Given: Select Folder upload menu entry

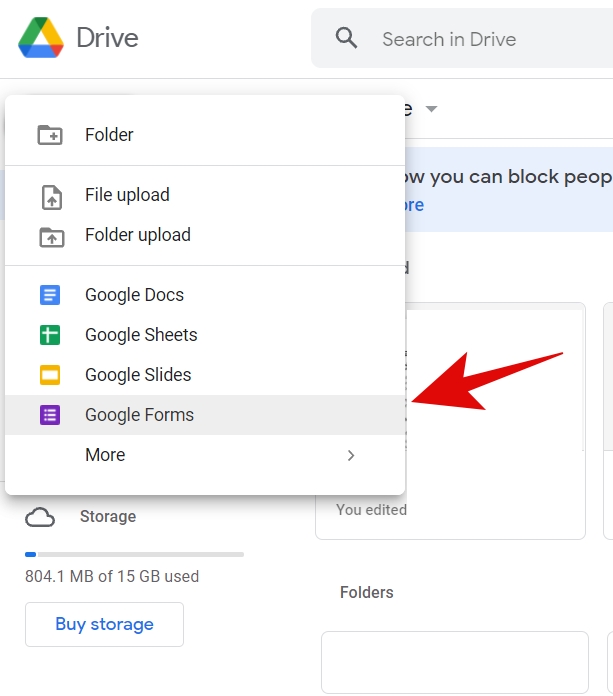Looking at the screenshot, I should click(205, 235).
